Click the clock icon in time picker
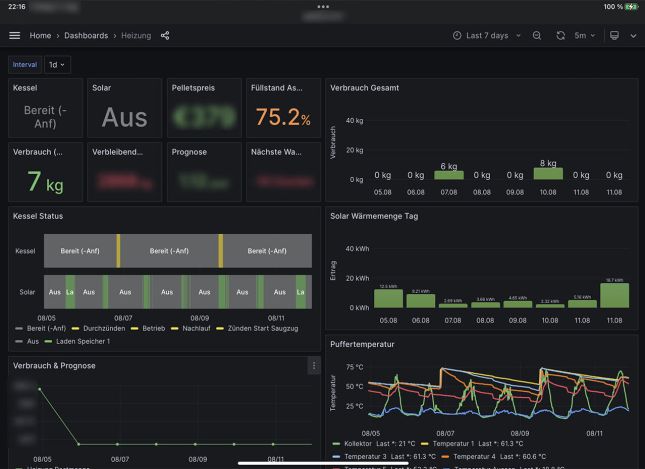 click(457, 36)
